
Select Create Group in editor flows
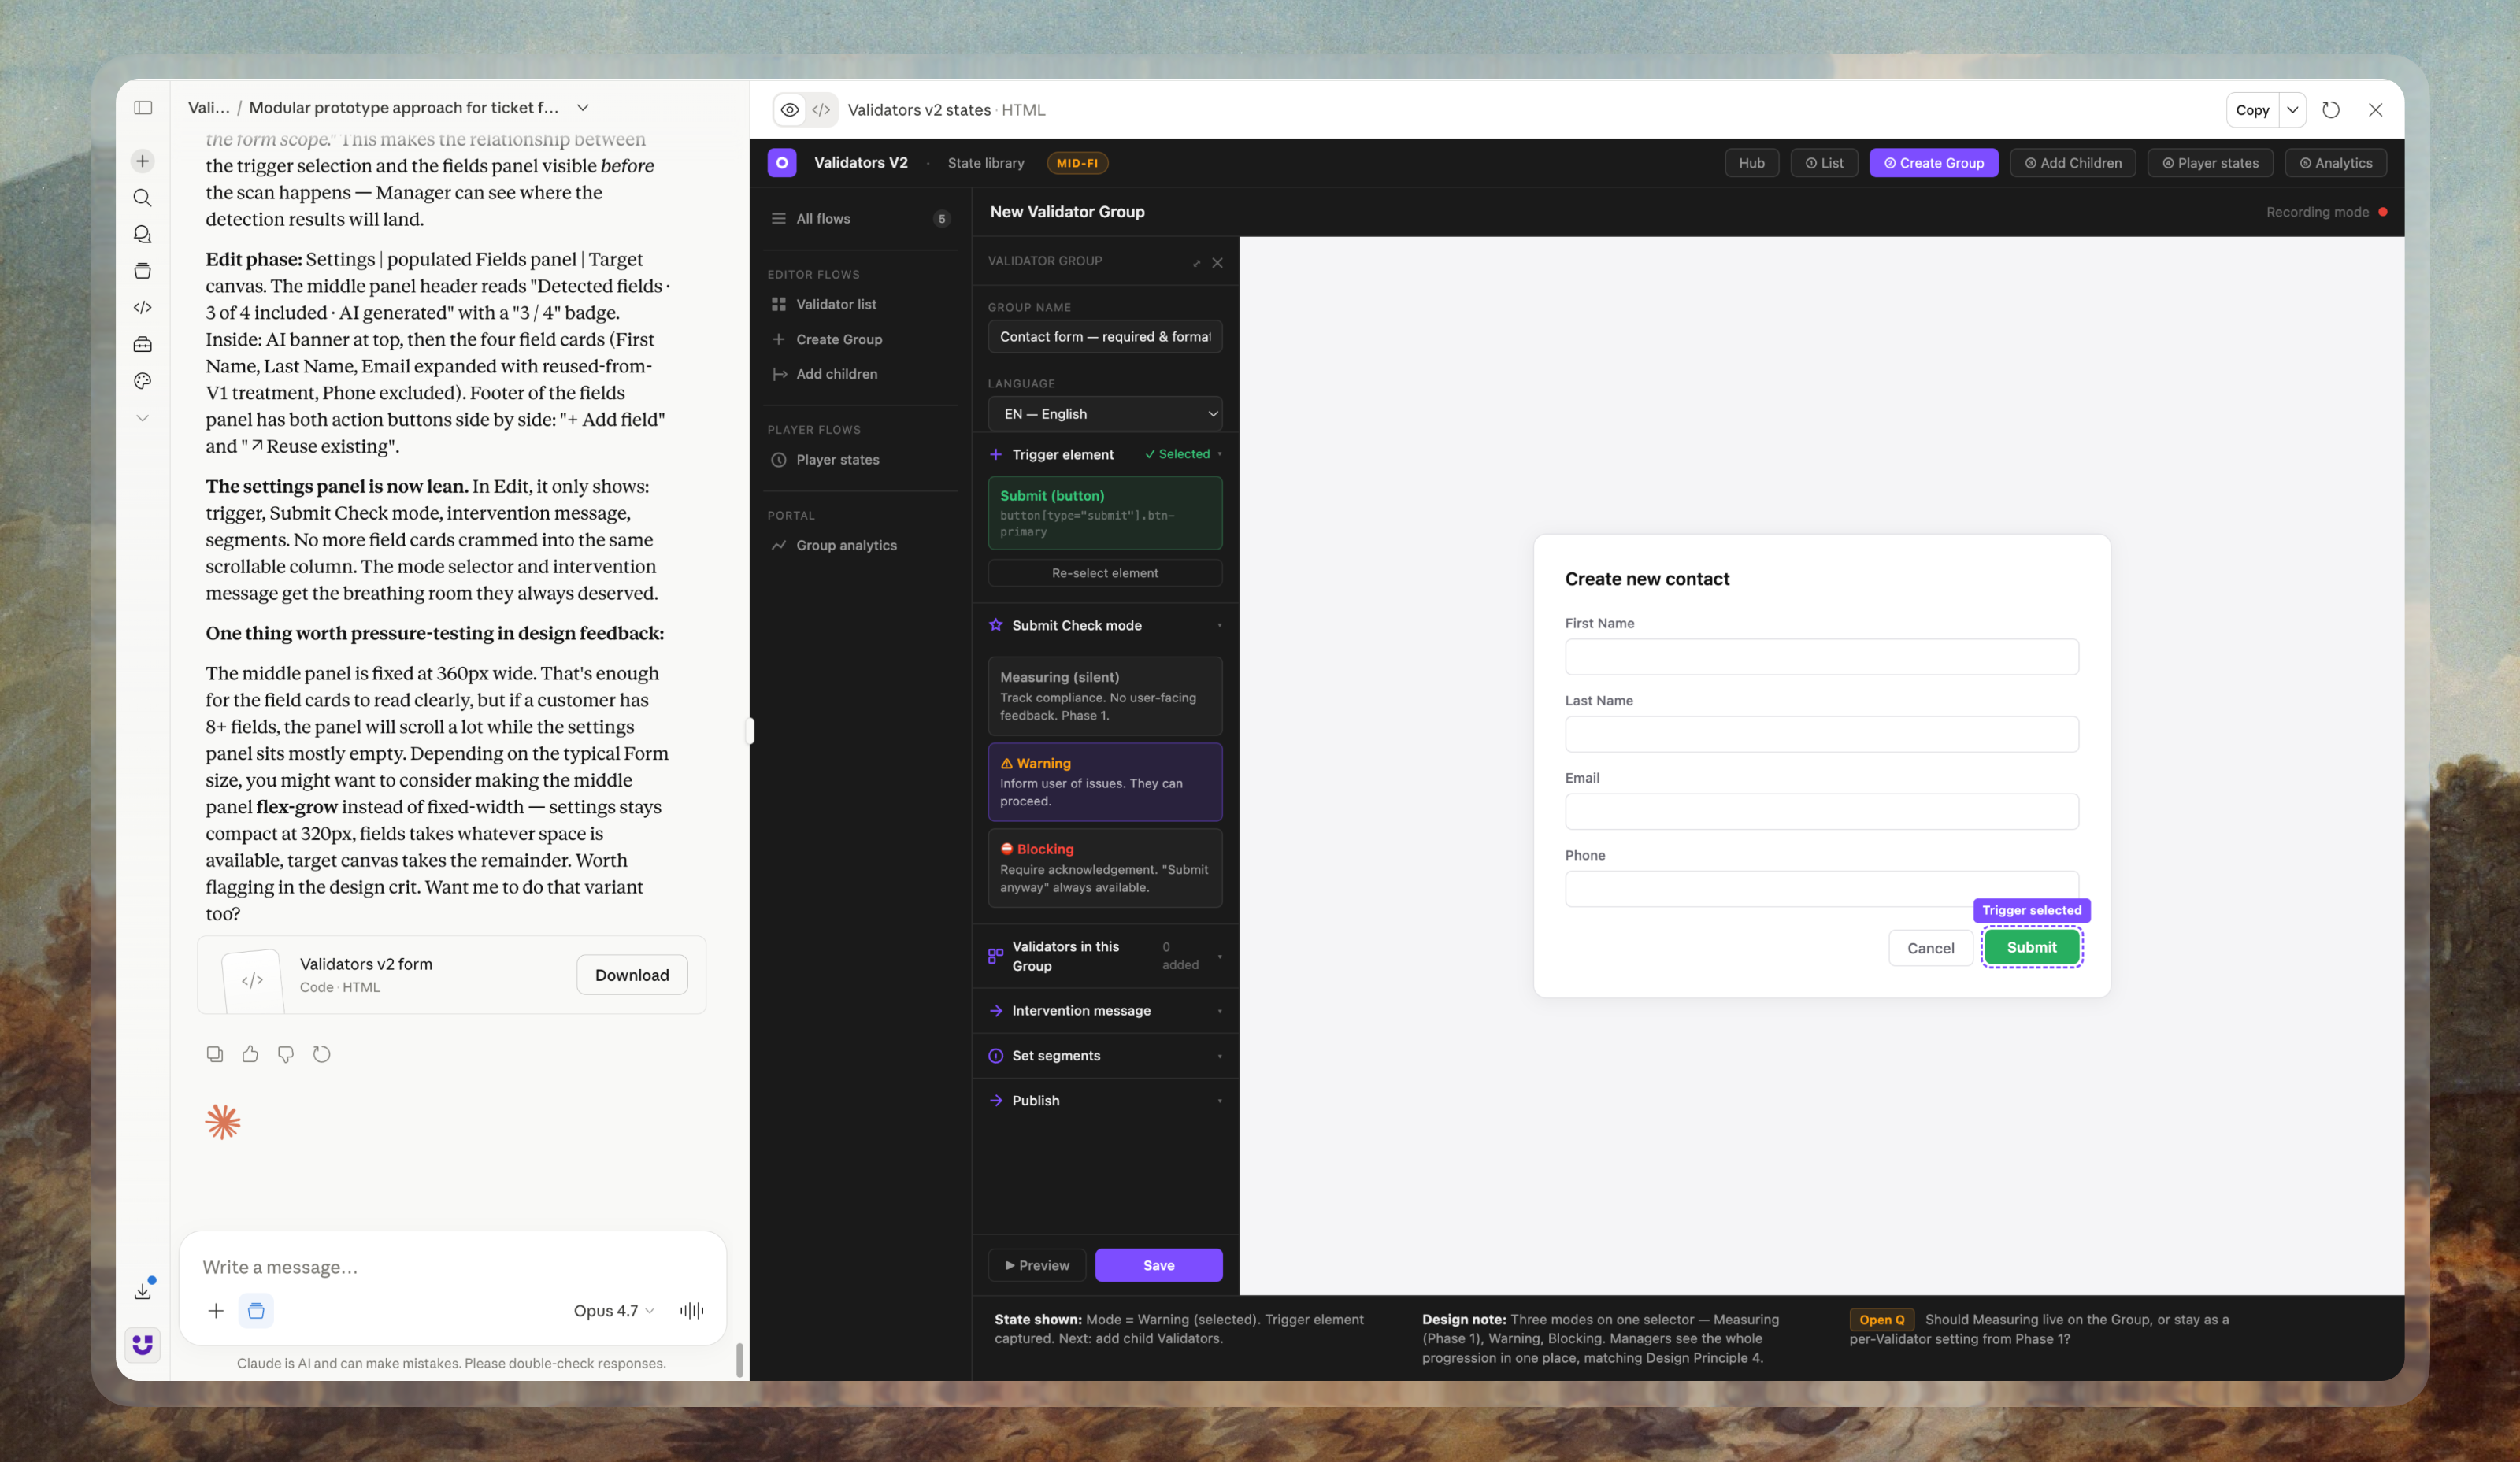(860, 340)
